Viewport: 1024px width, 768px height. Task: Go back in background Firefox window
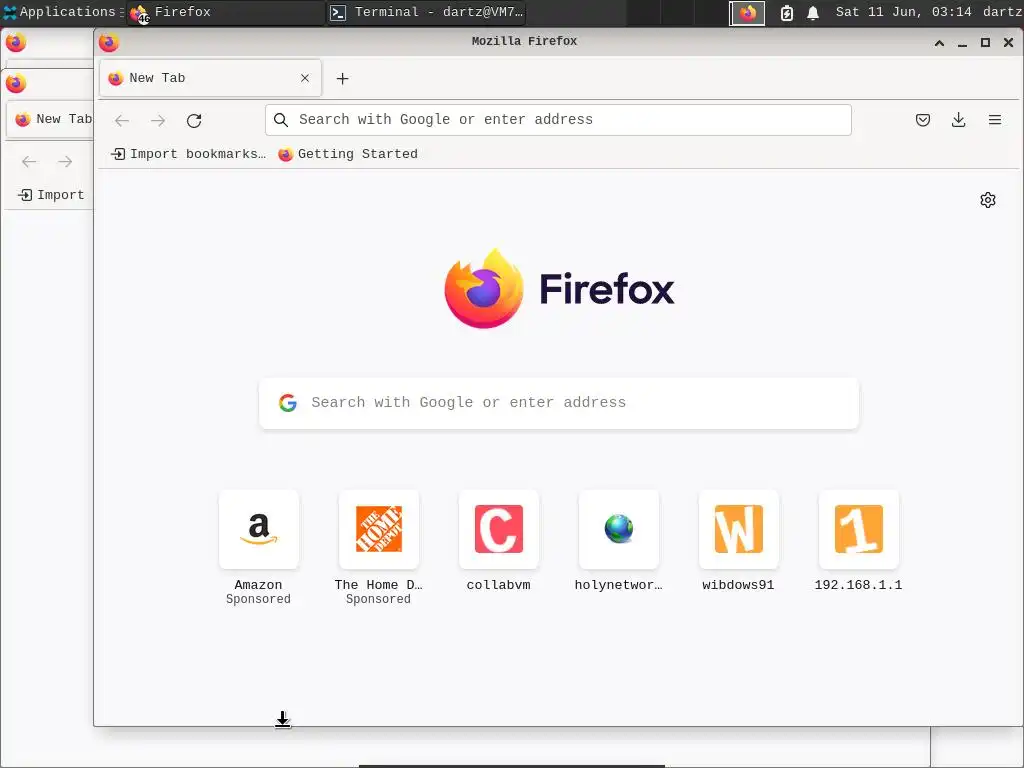point(29,161)
